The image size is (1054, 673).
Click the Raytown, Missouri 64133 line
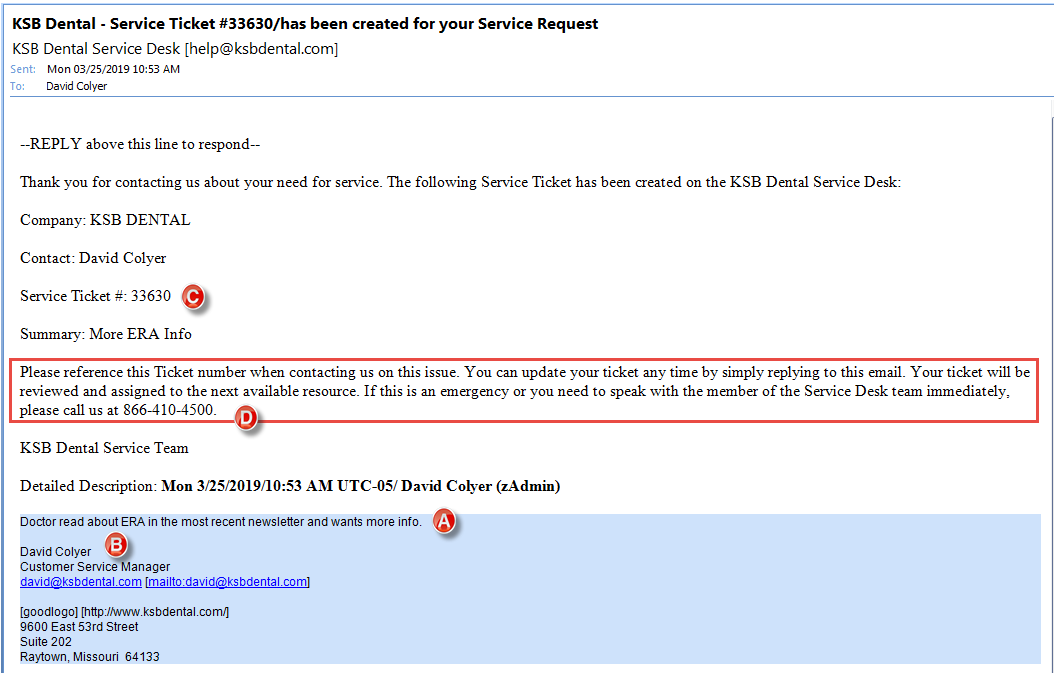(x=89, y=657)
